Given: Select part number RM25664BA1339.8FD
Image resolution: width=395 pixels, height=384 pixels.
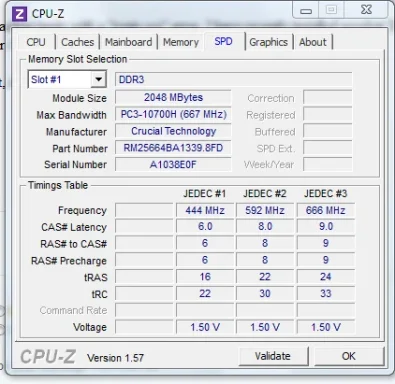Looking at the screenshot, I should click(x=173, y=148).
